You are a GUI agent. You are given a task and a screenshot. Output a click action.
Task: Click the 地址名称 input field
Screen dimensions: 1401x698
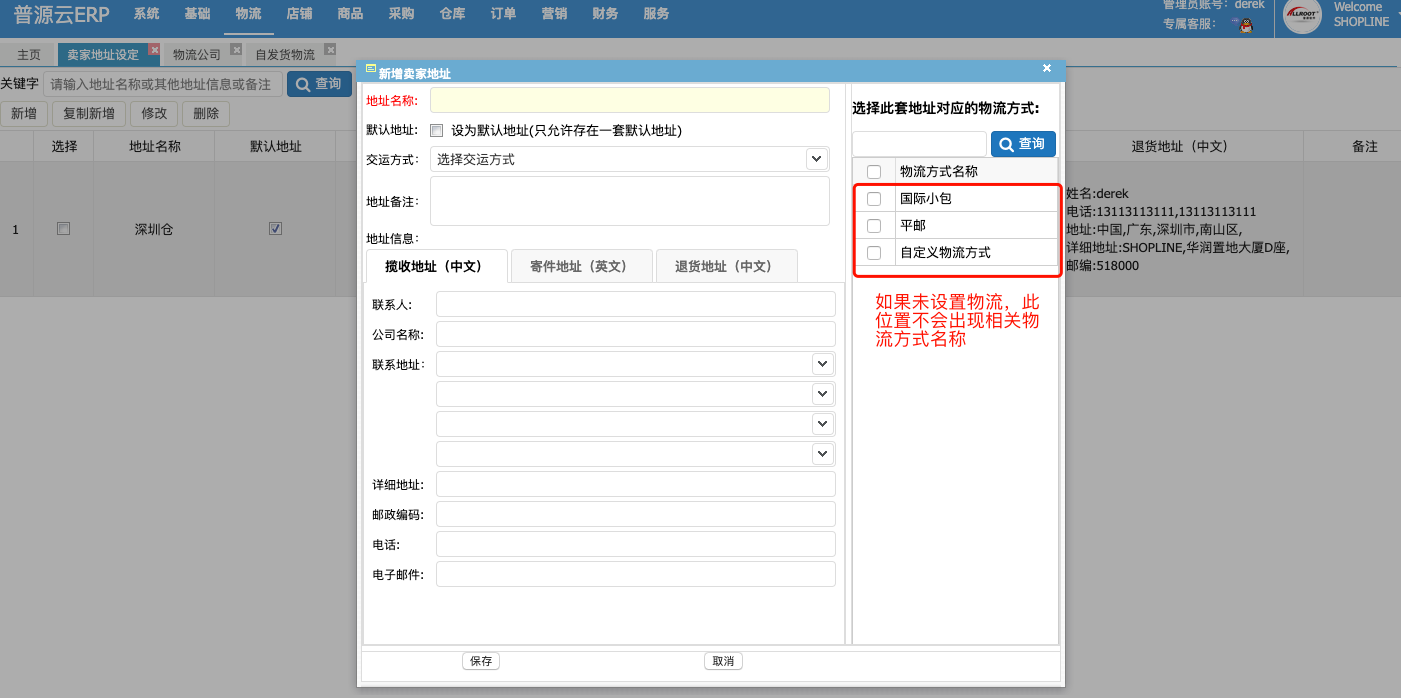(630, 100)
